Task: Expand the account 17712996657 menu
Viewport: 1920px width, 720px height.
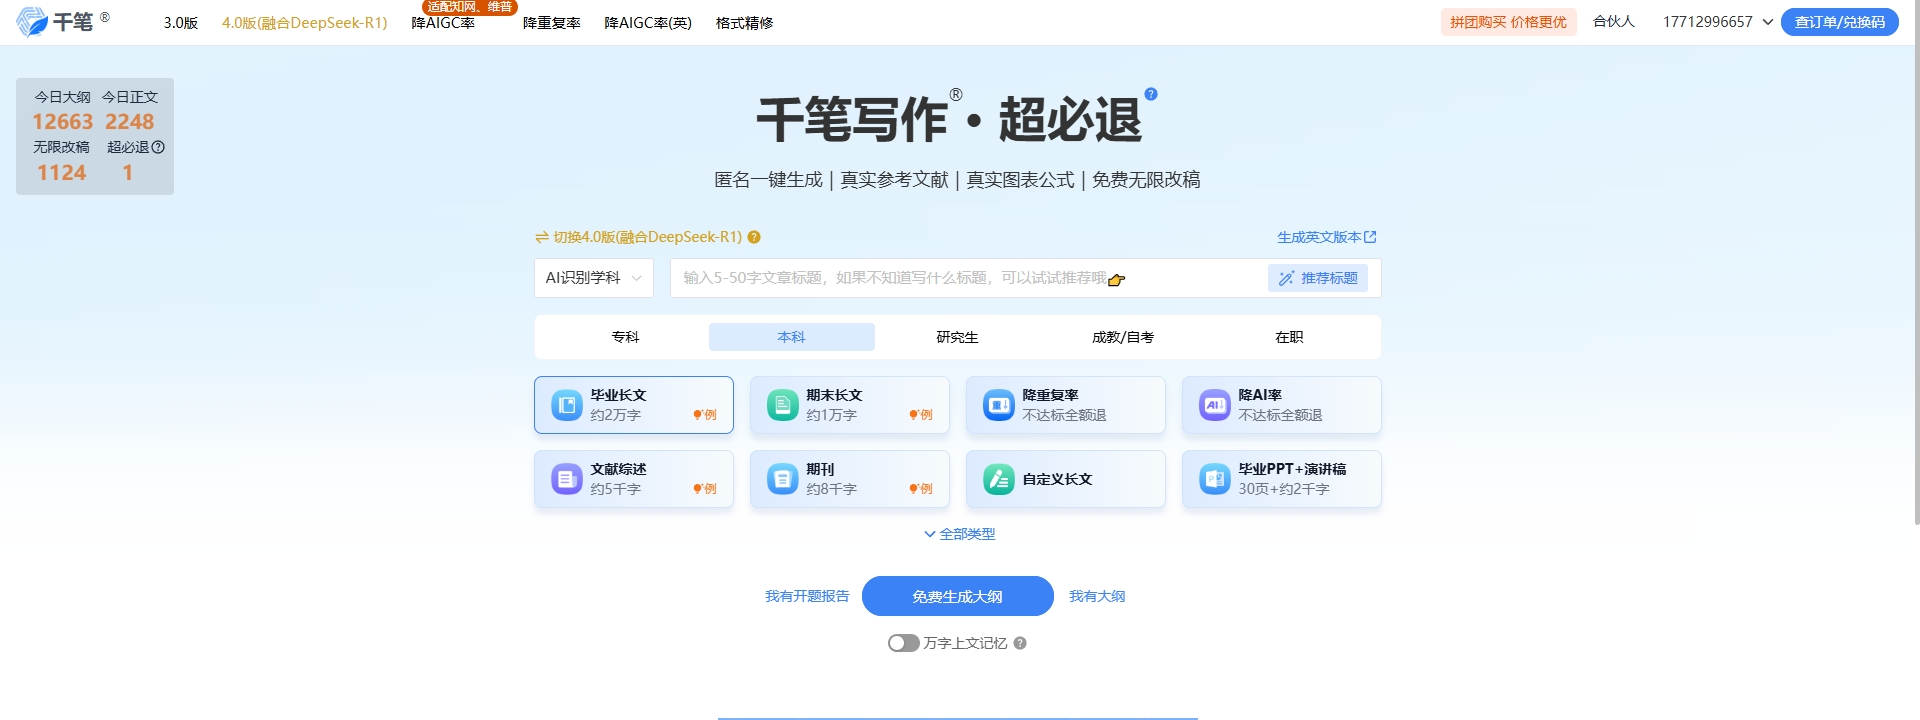Action: [1768, 22]
